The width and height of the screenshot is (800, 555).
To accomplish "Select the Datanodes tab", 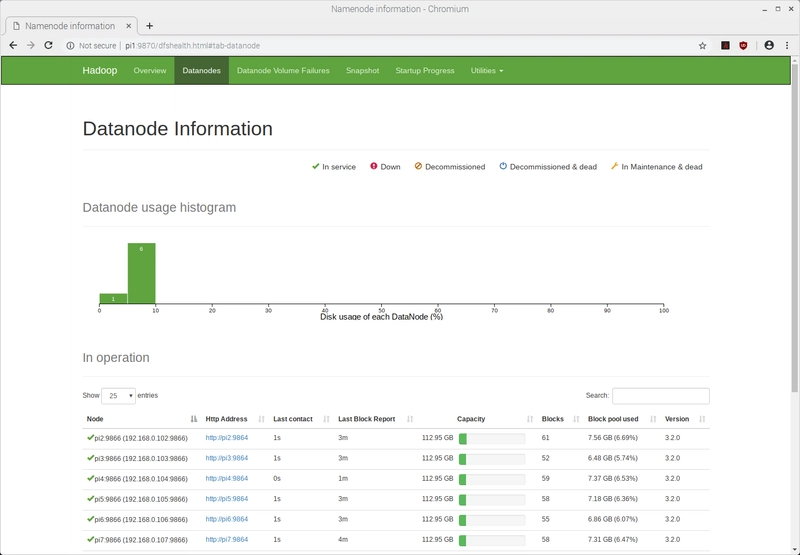I will [x=202, y=70].
